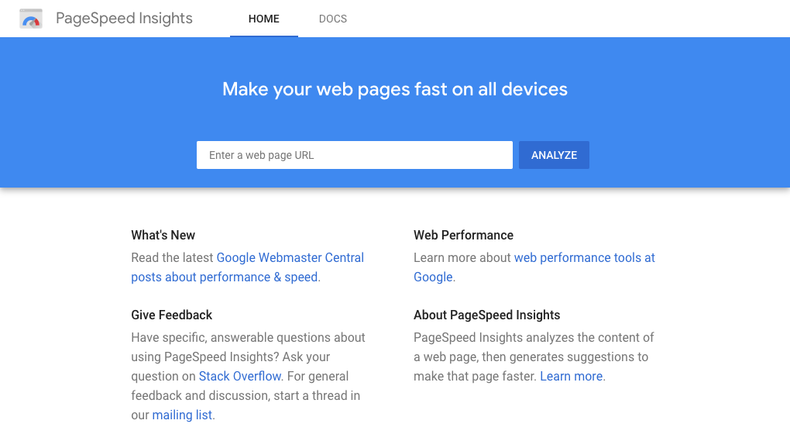Click the Give Feedback heading
Viewport: 790px width, 434px height.
click(171, 315)
